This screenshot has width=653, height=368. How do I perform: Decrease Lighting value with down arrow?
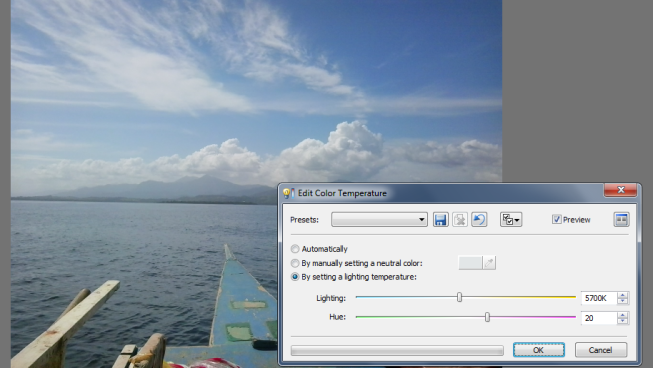(x=623, y=301)
